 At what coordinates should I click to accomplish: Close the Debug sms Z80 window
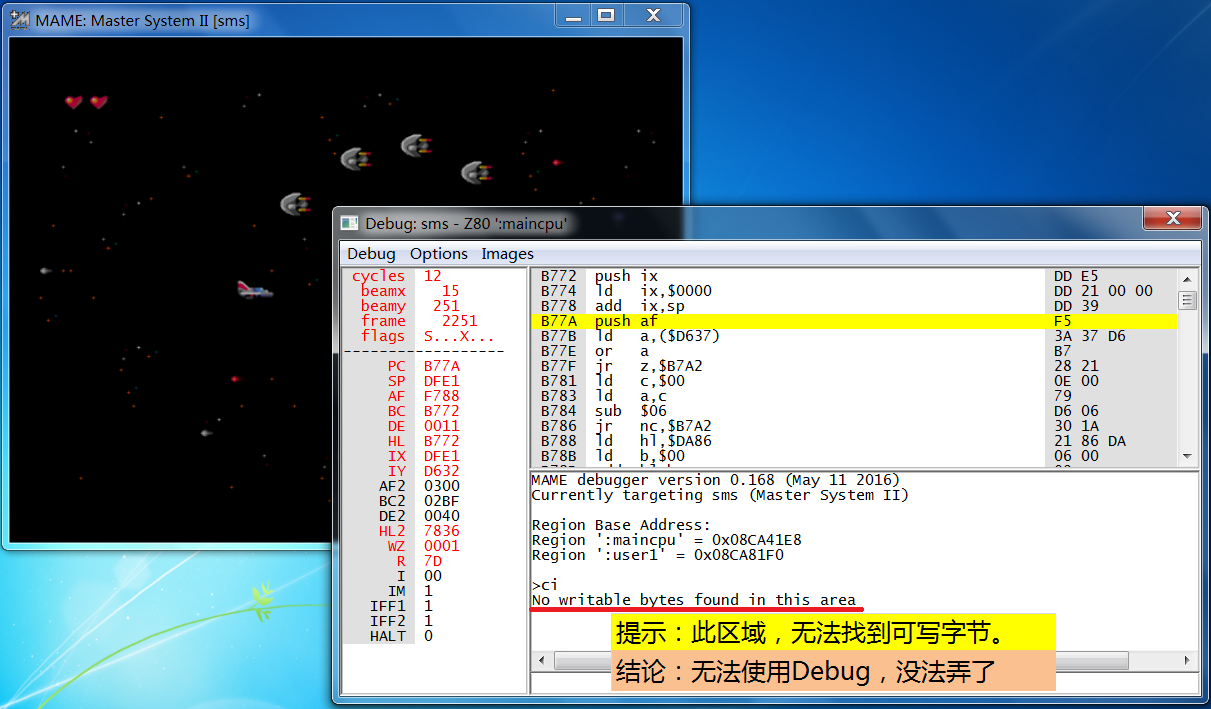(x=1174, y=218)
